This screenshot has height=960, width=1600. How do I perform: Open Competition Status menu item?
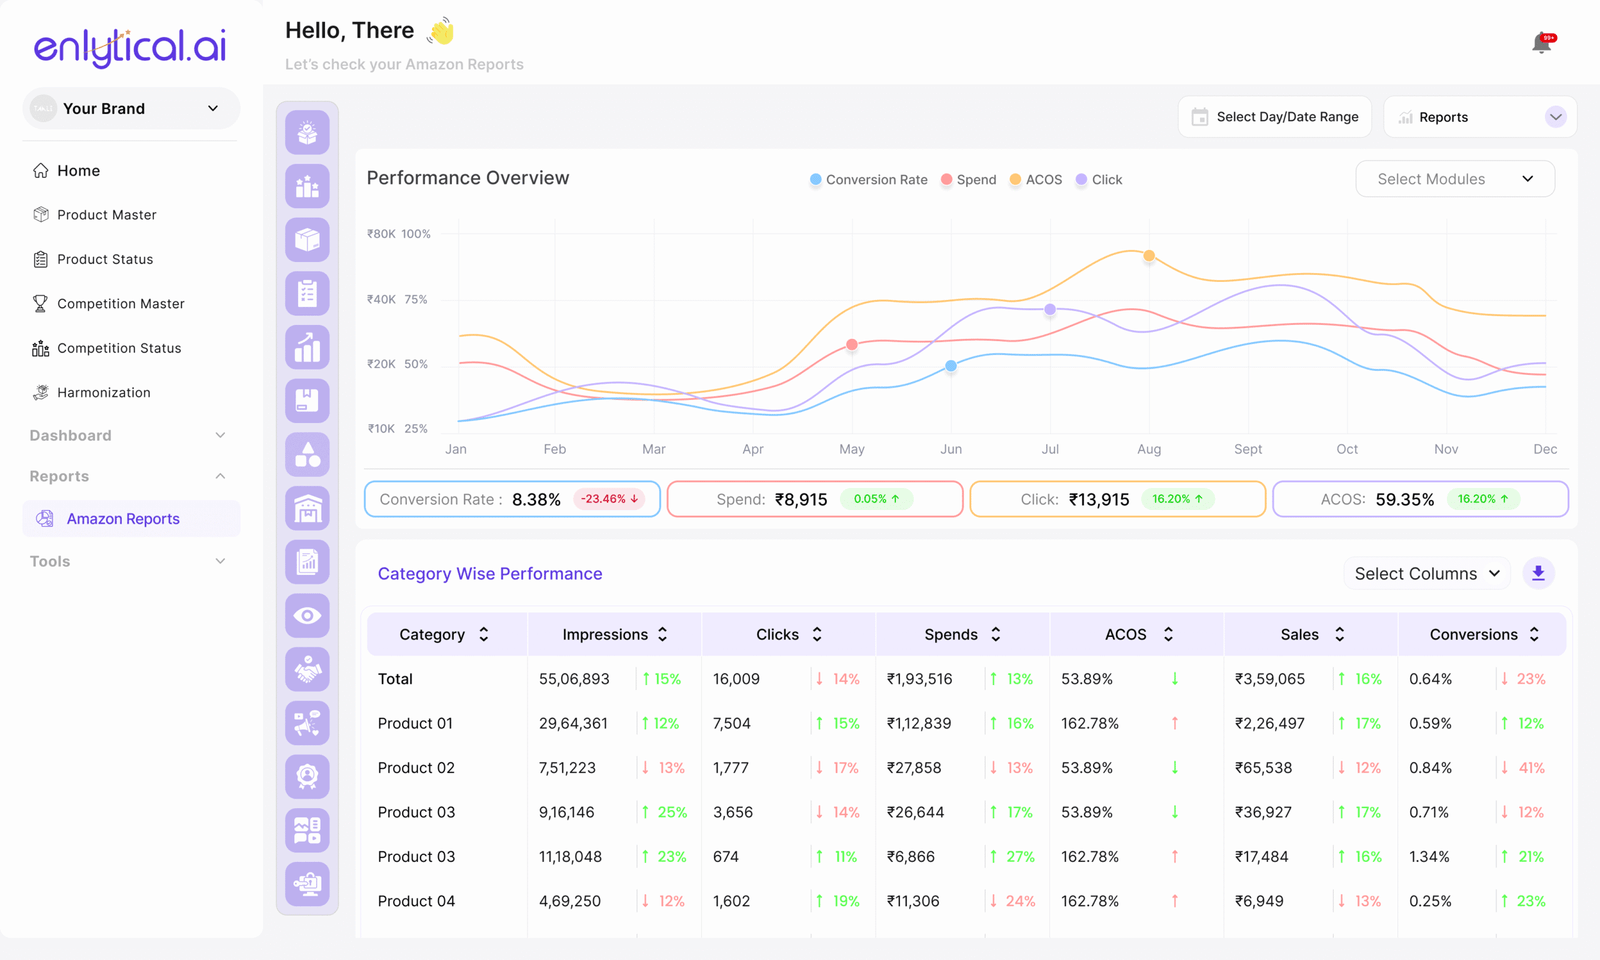click(x=119, y=348)
